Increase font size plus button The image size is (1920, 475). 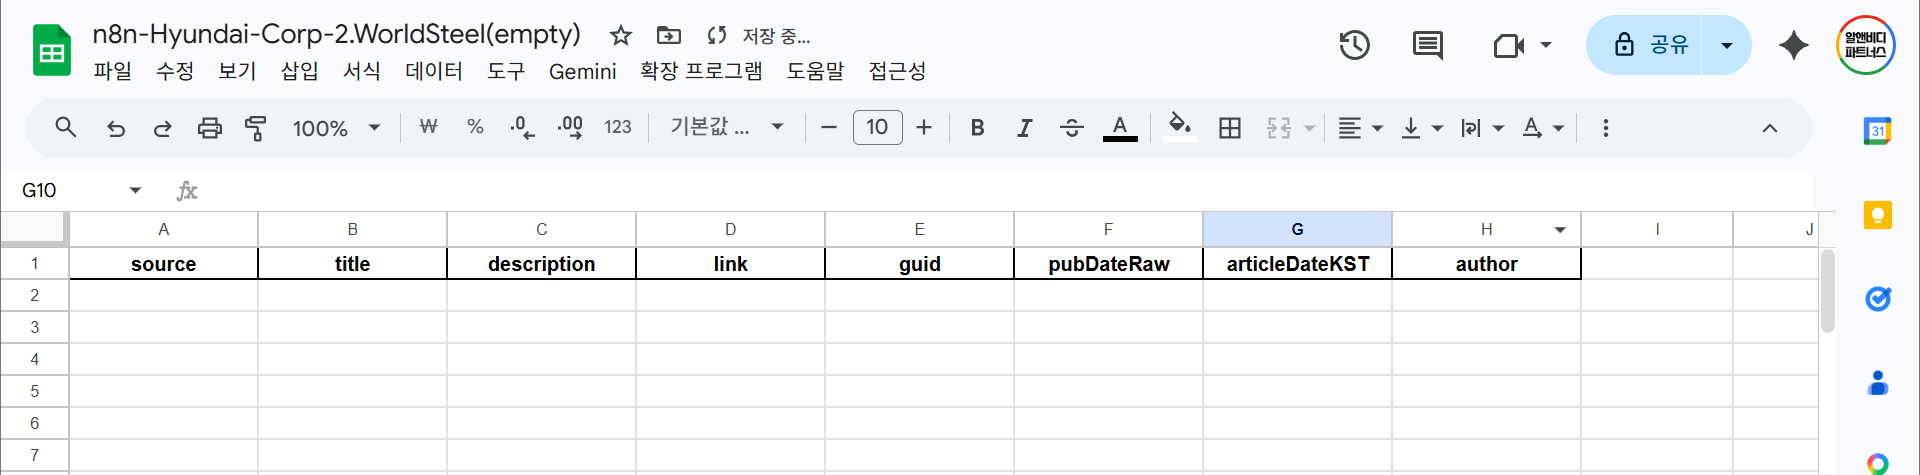click(x=924, y=127)
